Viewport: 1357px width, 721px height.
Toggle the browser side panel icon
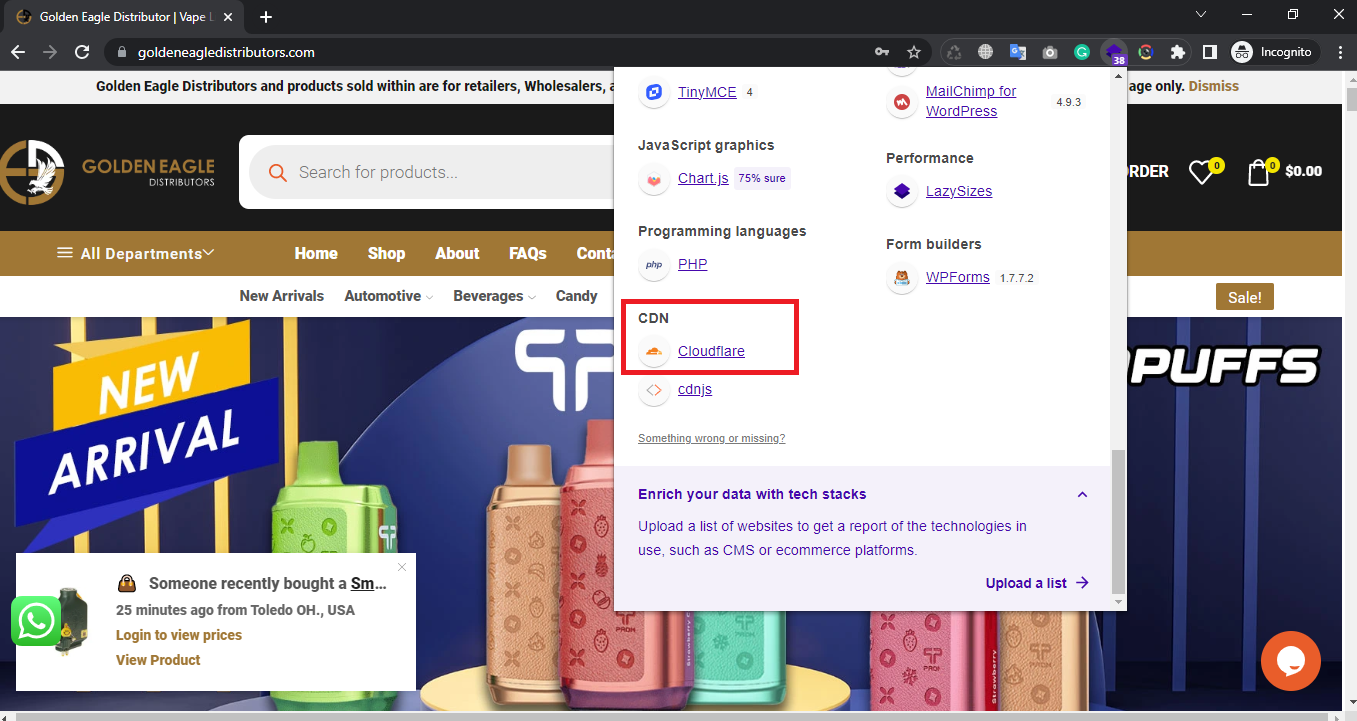tap(1209, 52)
